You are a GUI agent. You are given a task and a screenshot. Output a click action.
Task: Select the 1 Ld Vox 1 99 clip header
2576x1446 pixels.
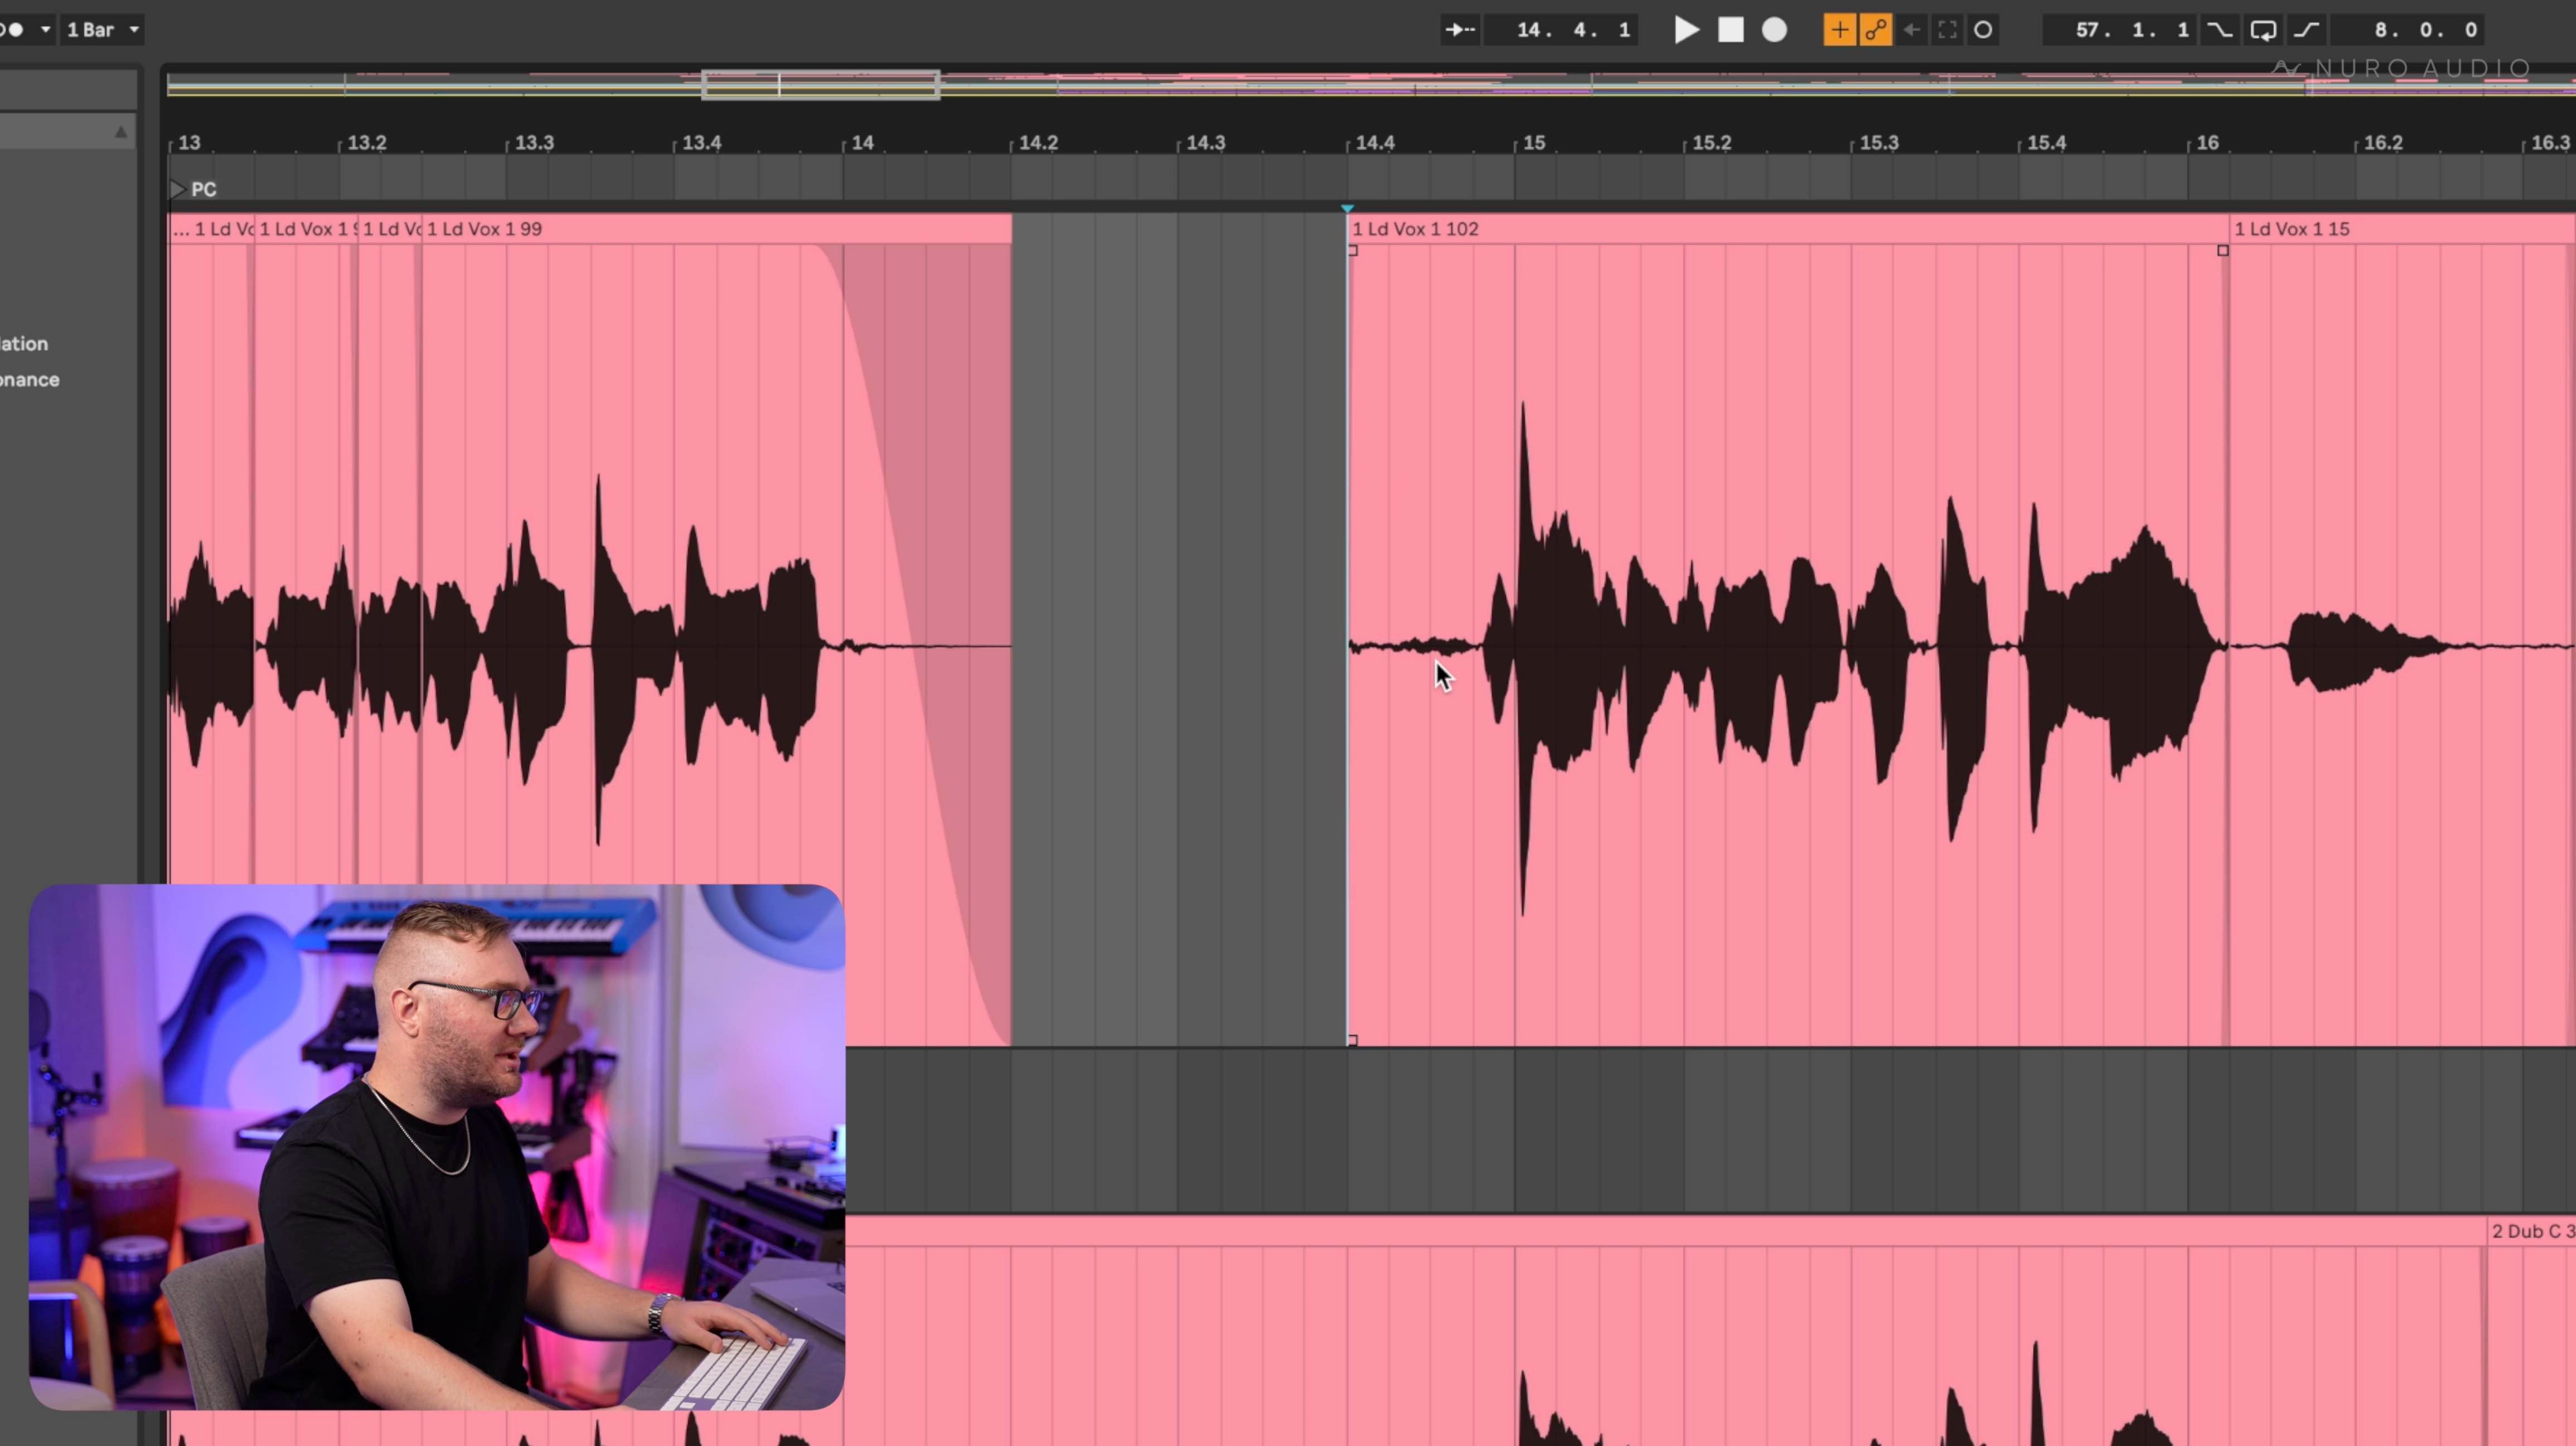(x=484, y=229)
